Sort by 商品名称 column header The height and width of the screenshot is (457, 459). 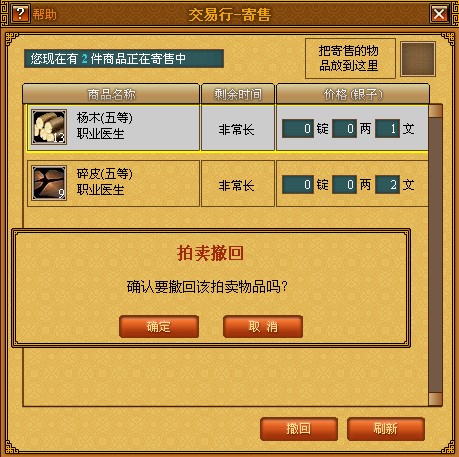pos(111,94)
